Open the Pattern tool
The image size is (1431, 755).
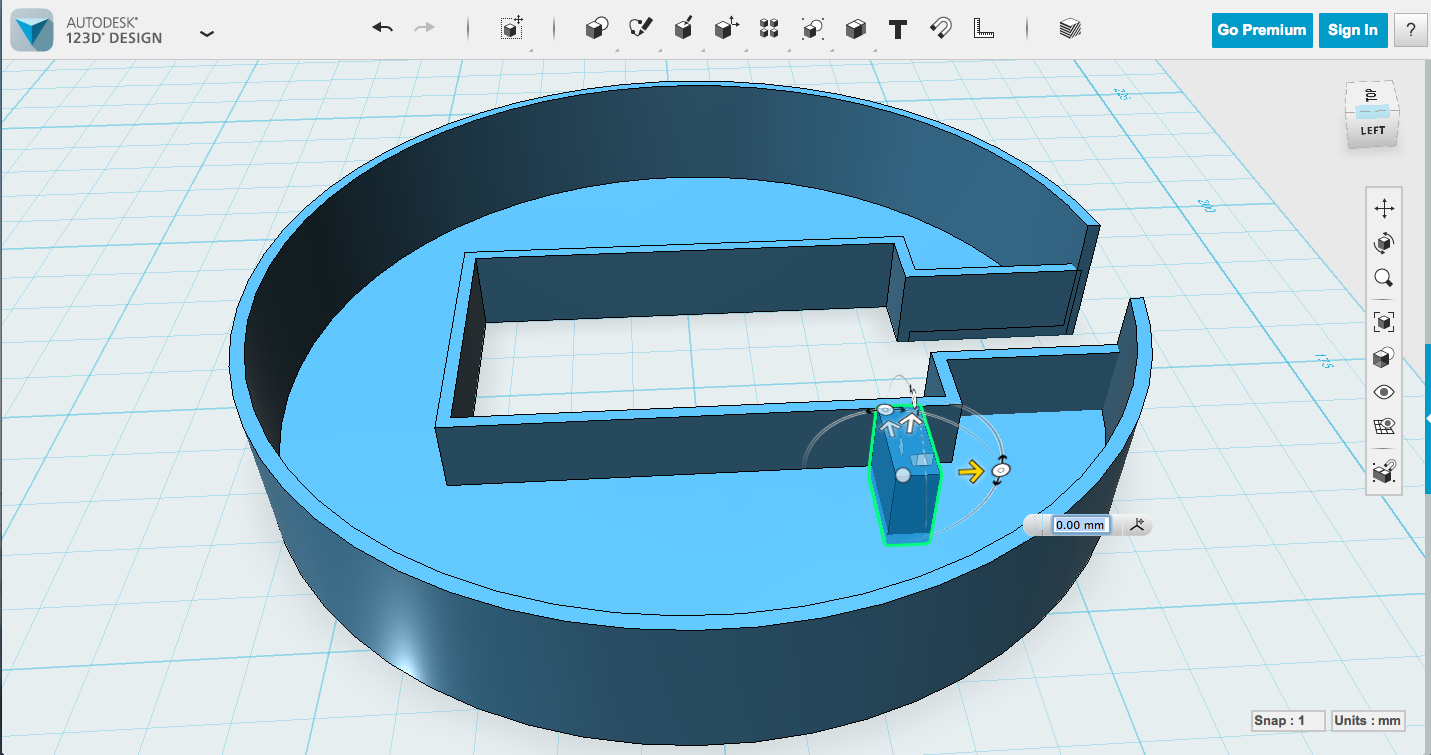769,30
